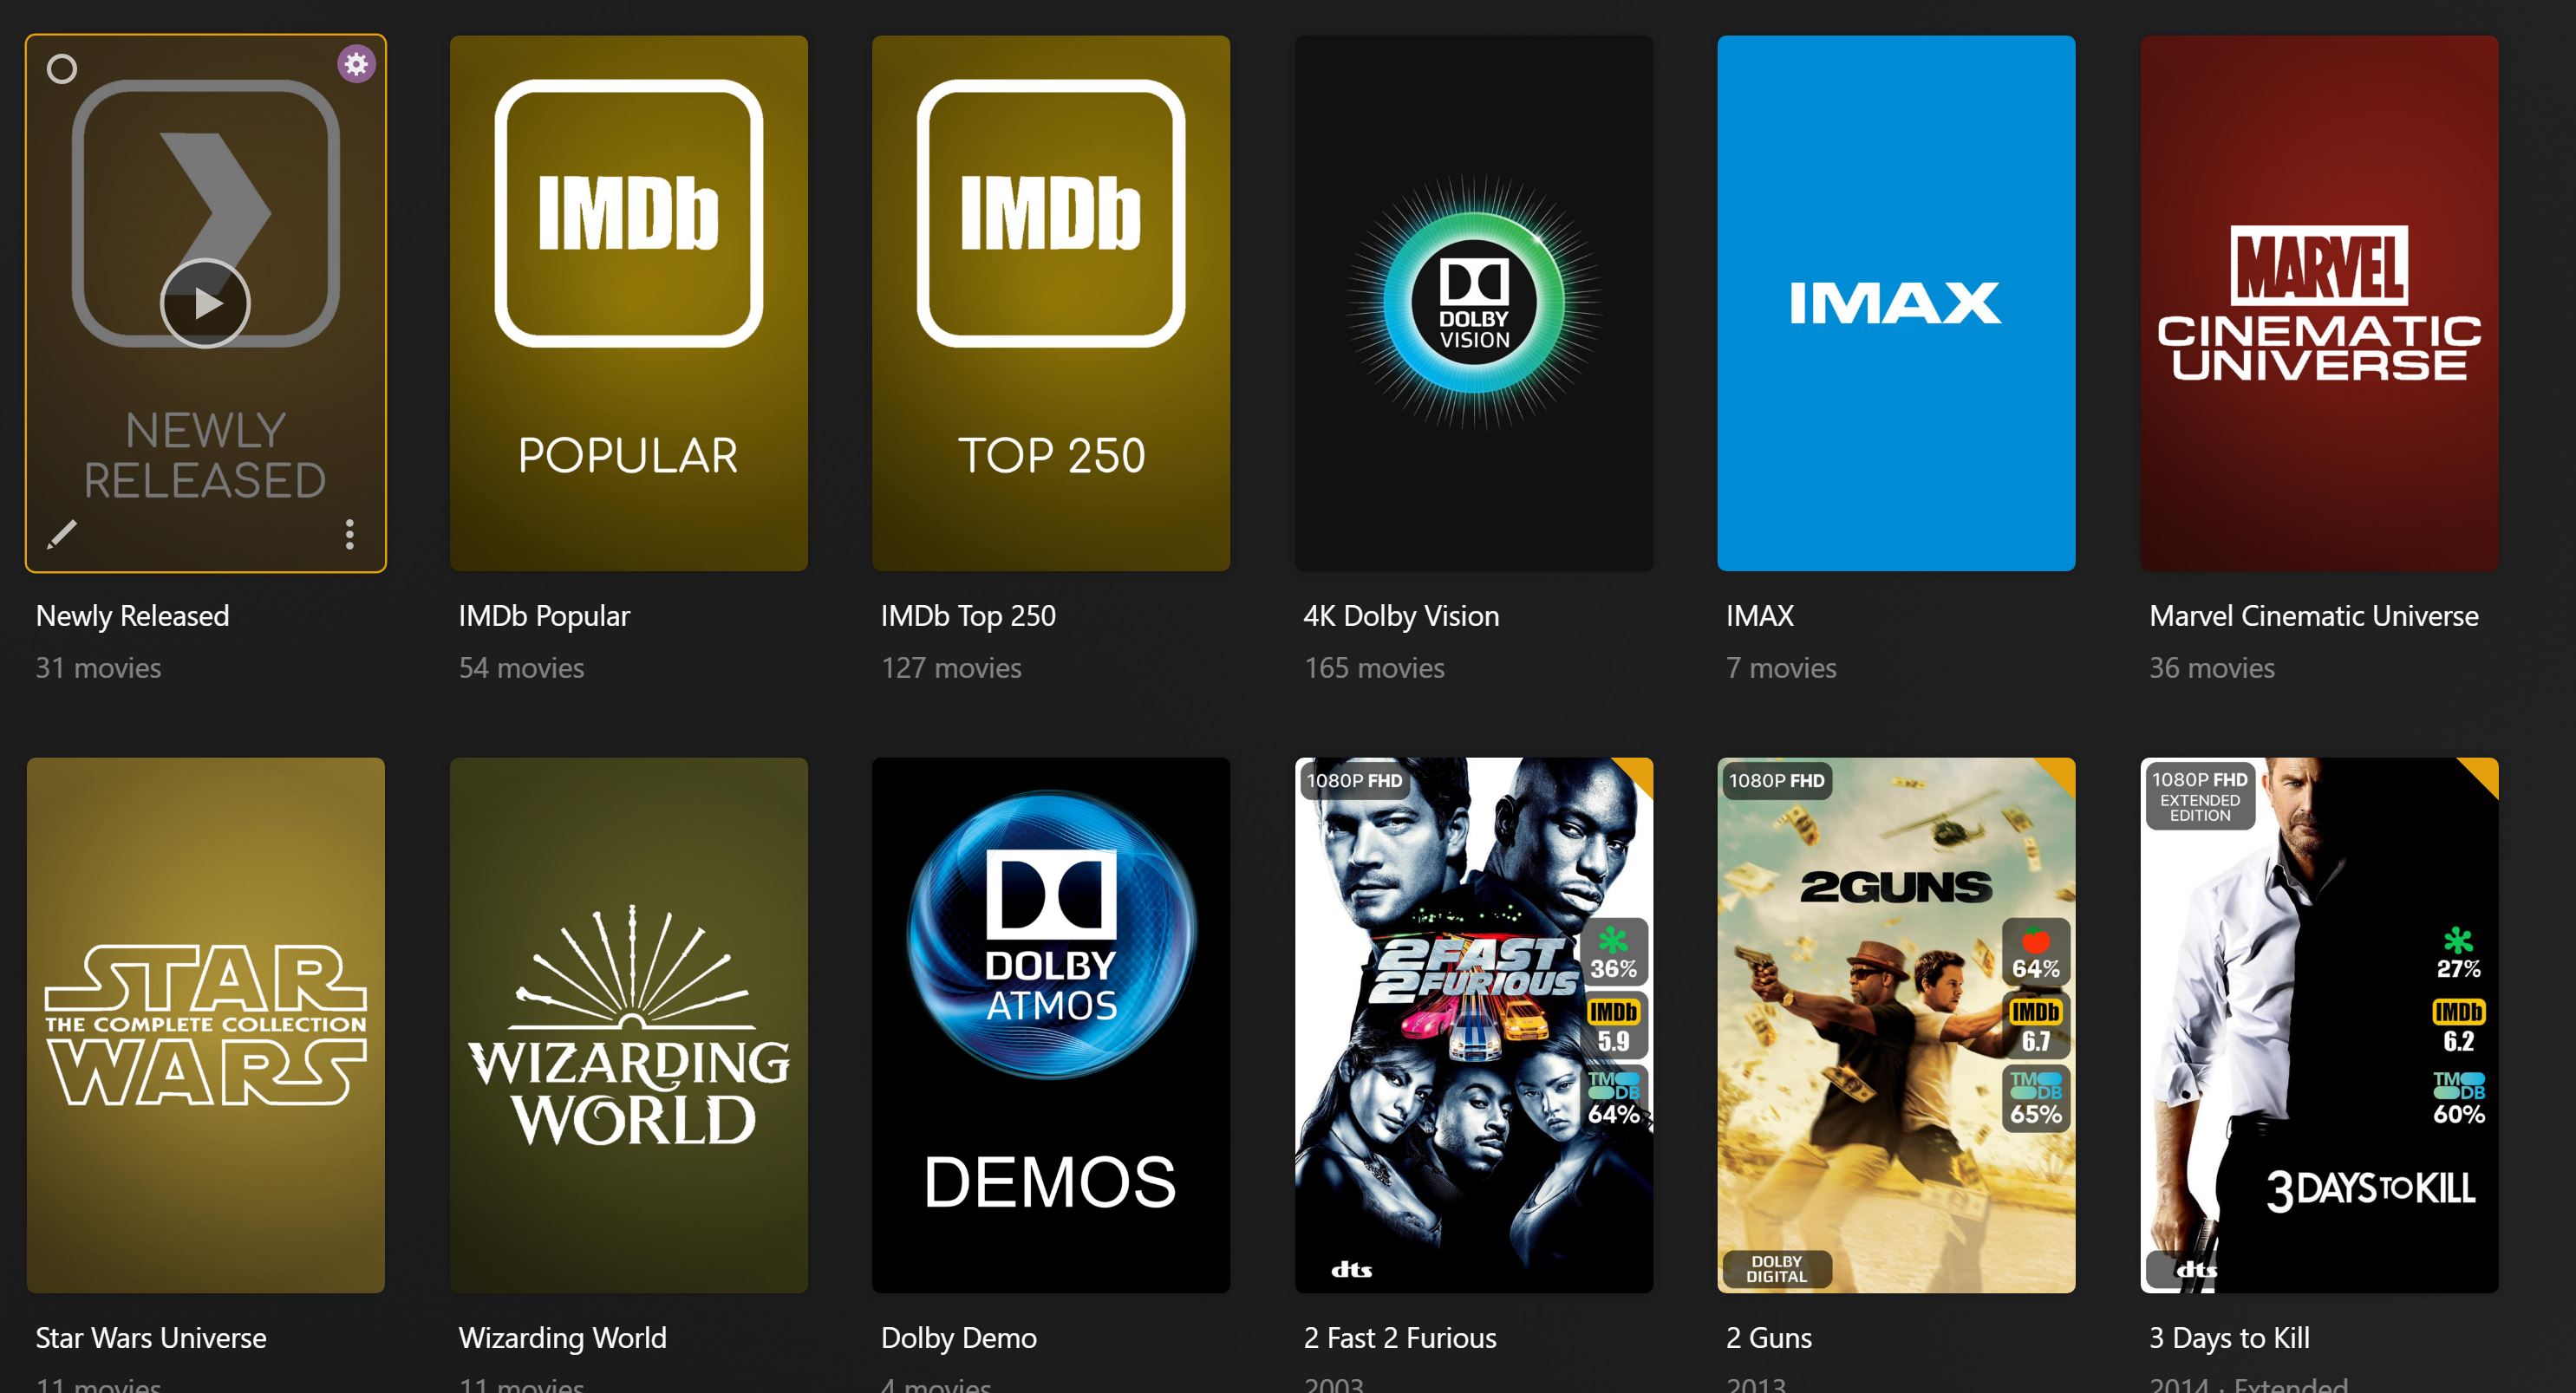Open the three-dot menu on Newly Released
Viewport: 2576px width, 1393px height.
[x=349, y=534]
